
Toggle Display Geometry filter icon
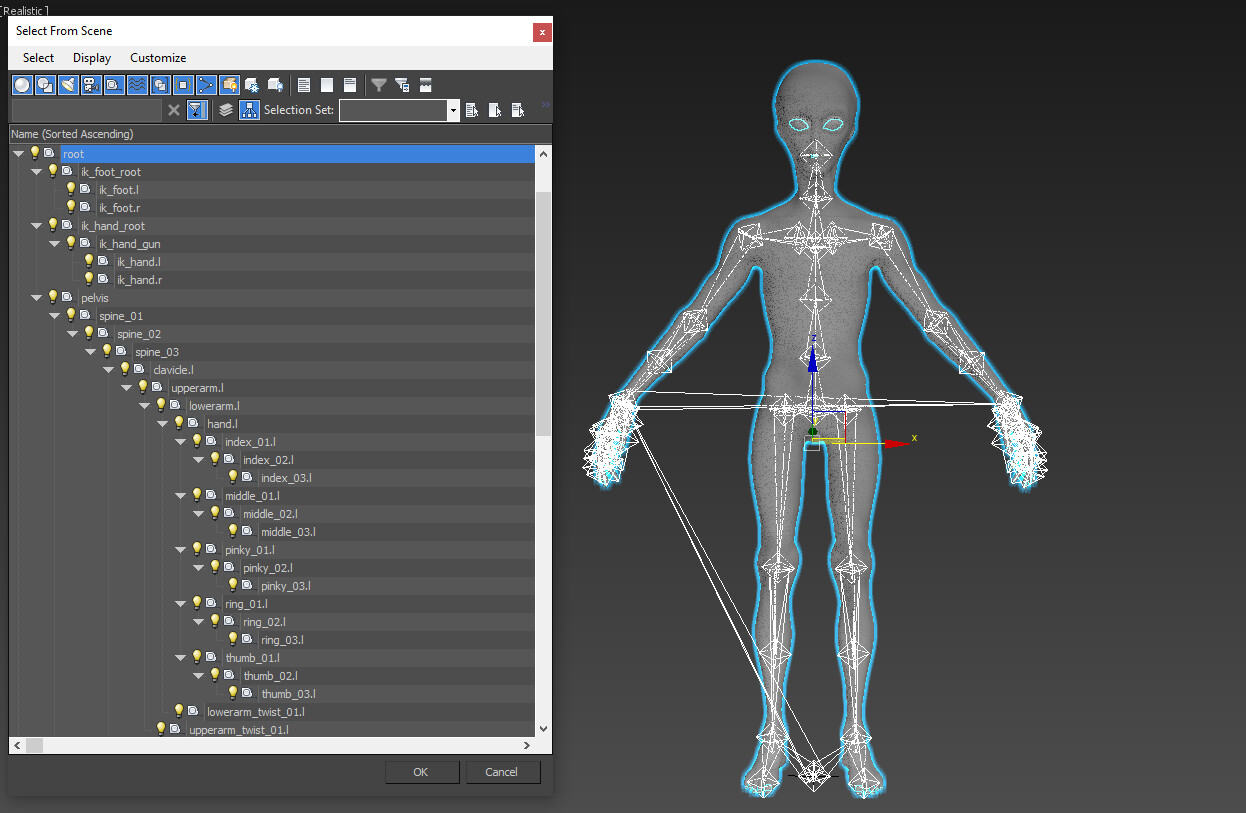[21, 85]
